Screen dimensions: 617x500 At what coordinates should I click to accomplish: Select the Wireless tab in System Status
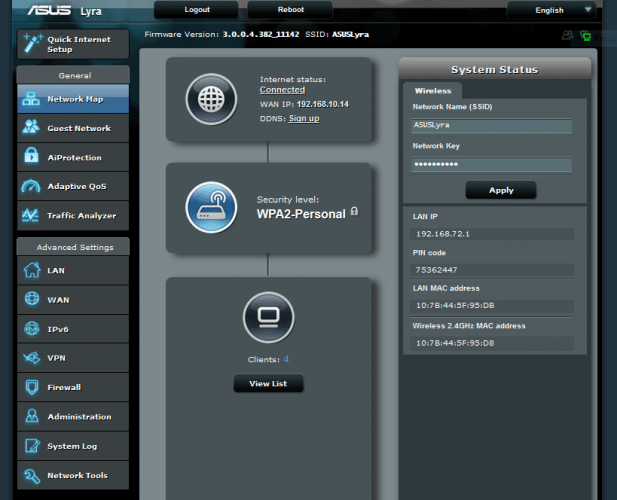tap(432, 90)
